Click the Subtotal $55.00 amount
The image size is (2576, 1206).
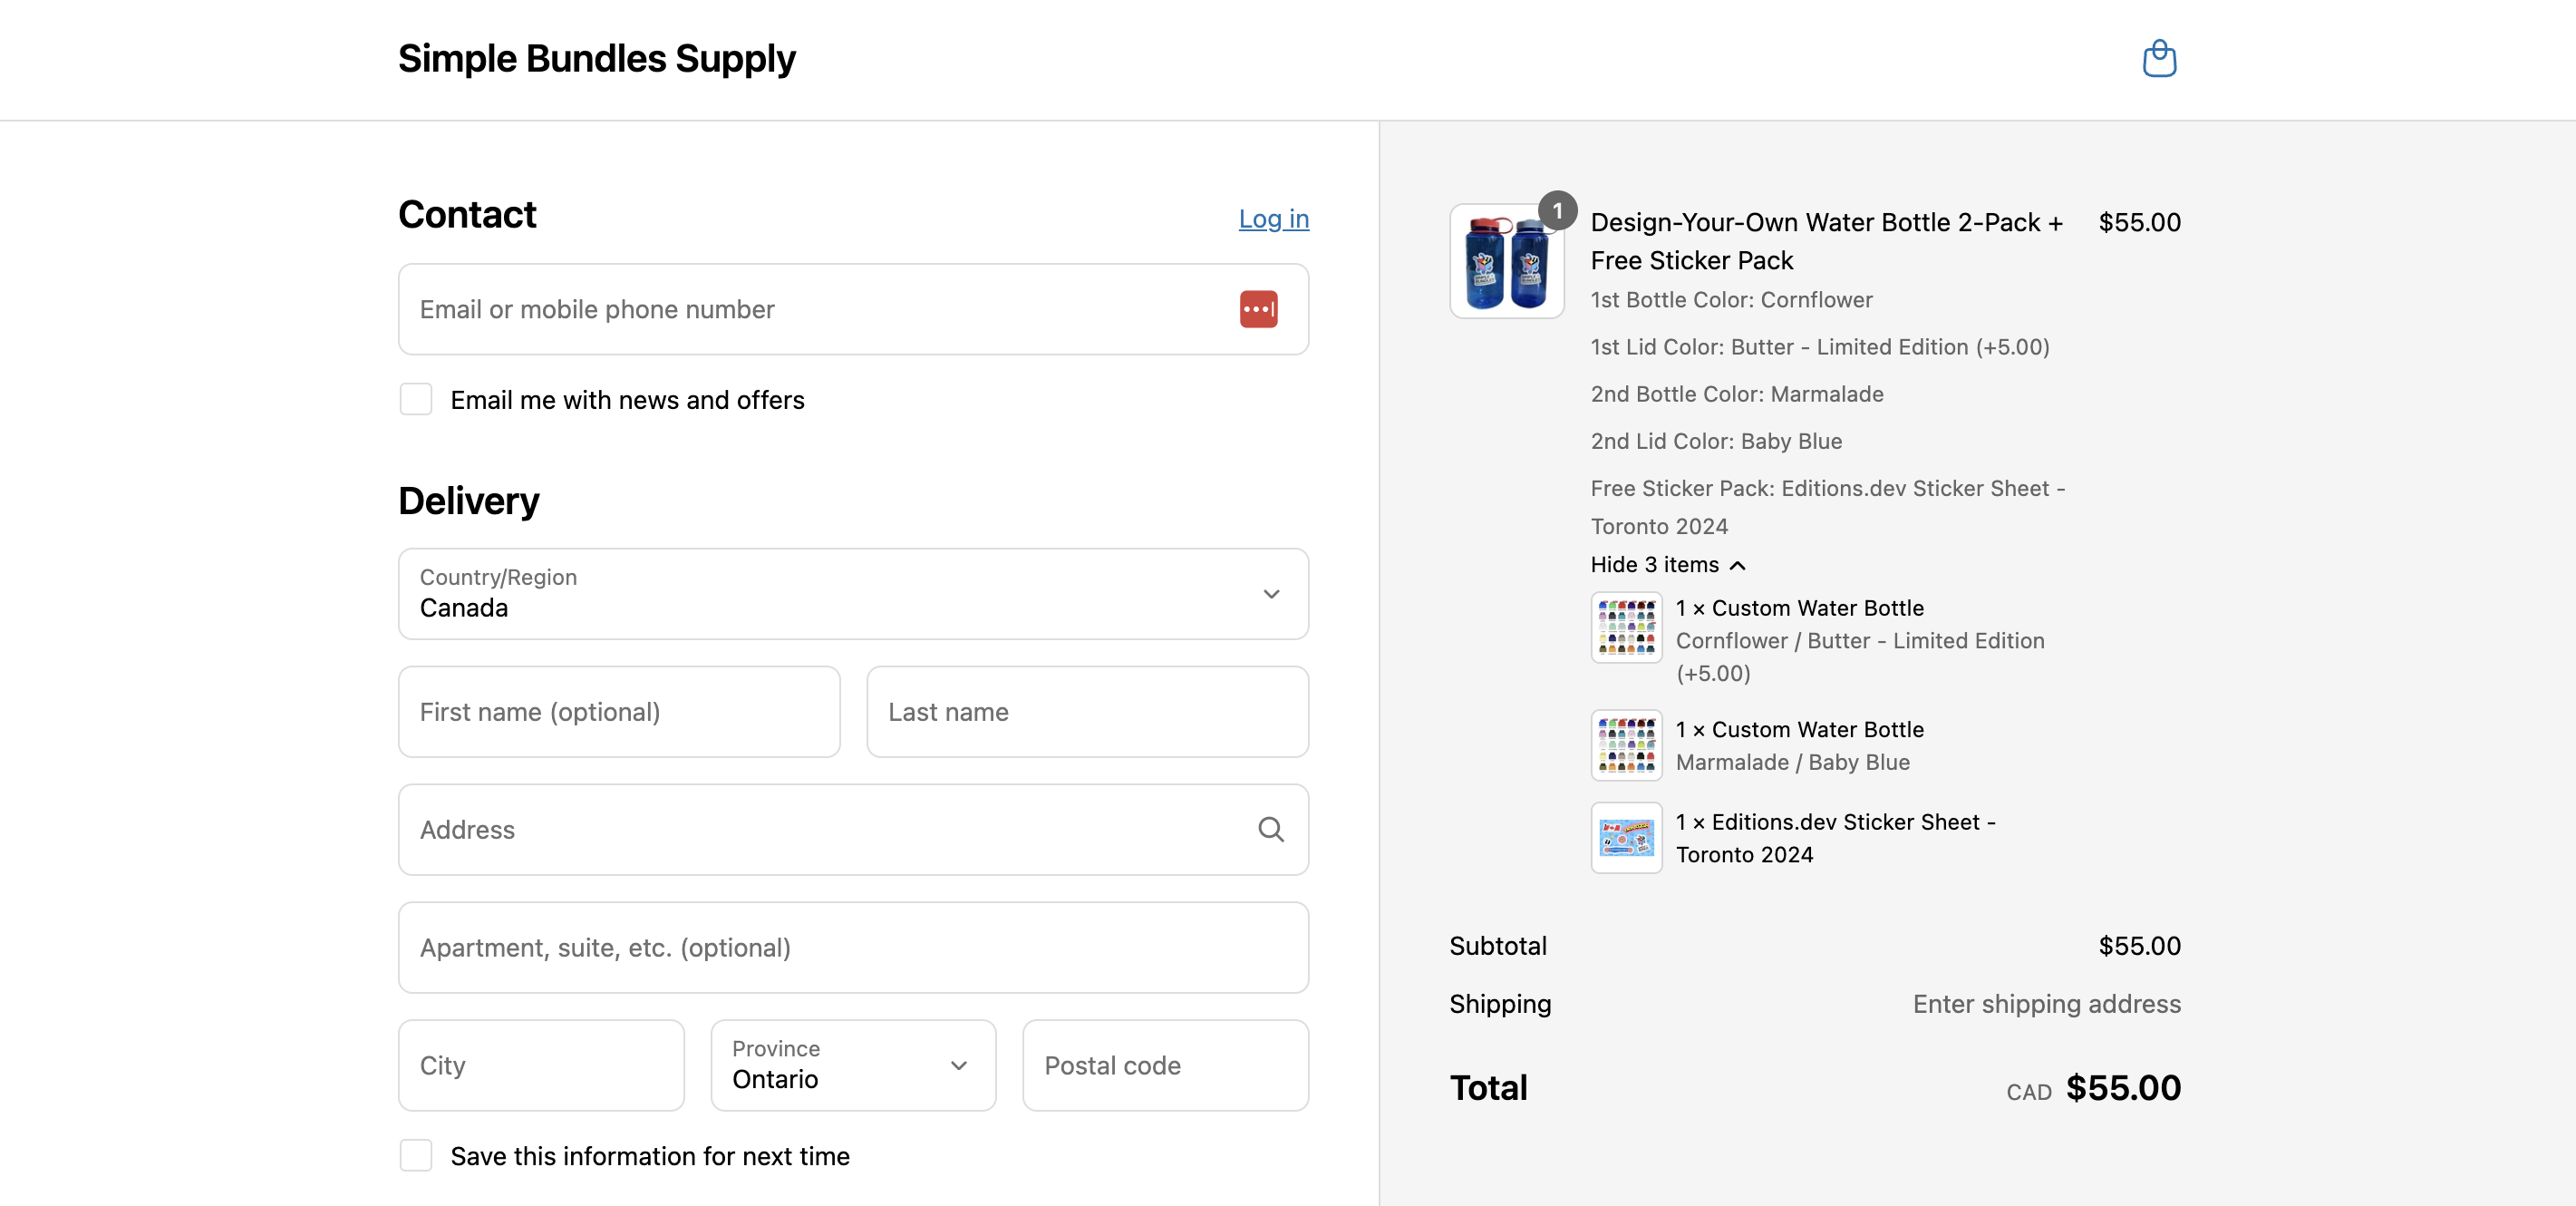click(2139, 946)
